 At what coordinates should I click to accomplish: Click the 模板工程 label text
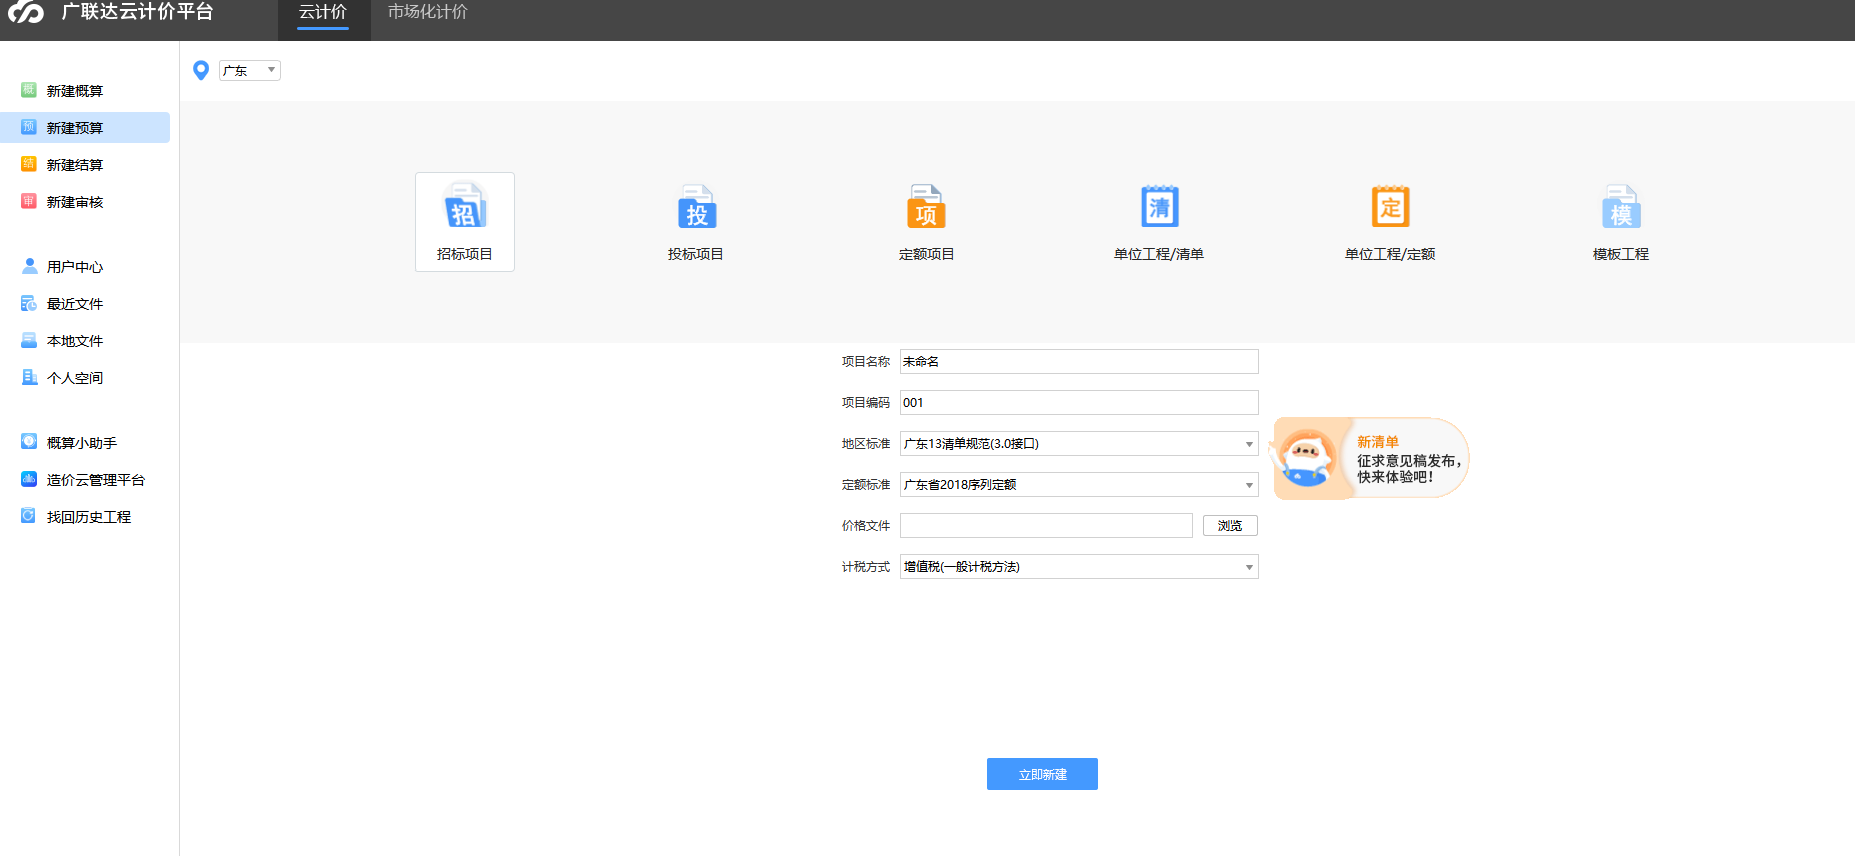pos(1621,254)
